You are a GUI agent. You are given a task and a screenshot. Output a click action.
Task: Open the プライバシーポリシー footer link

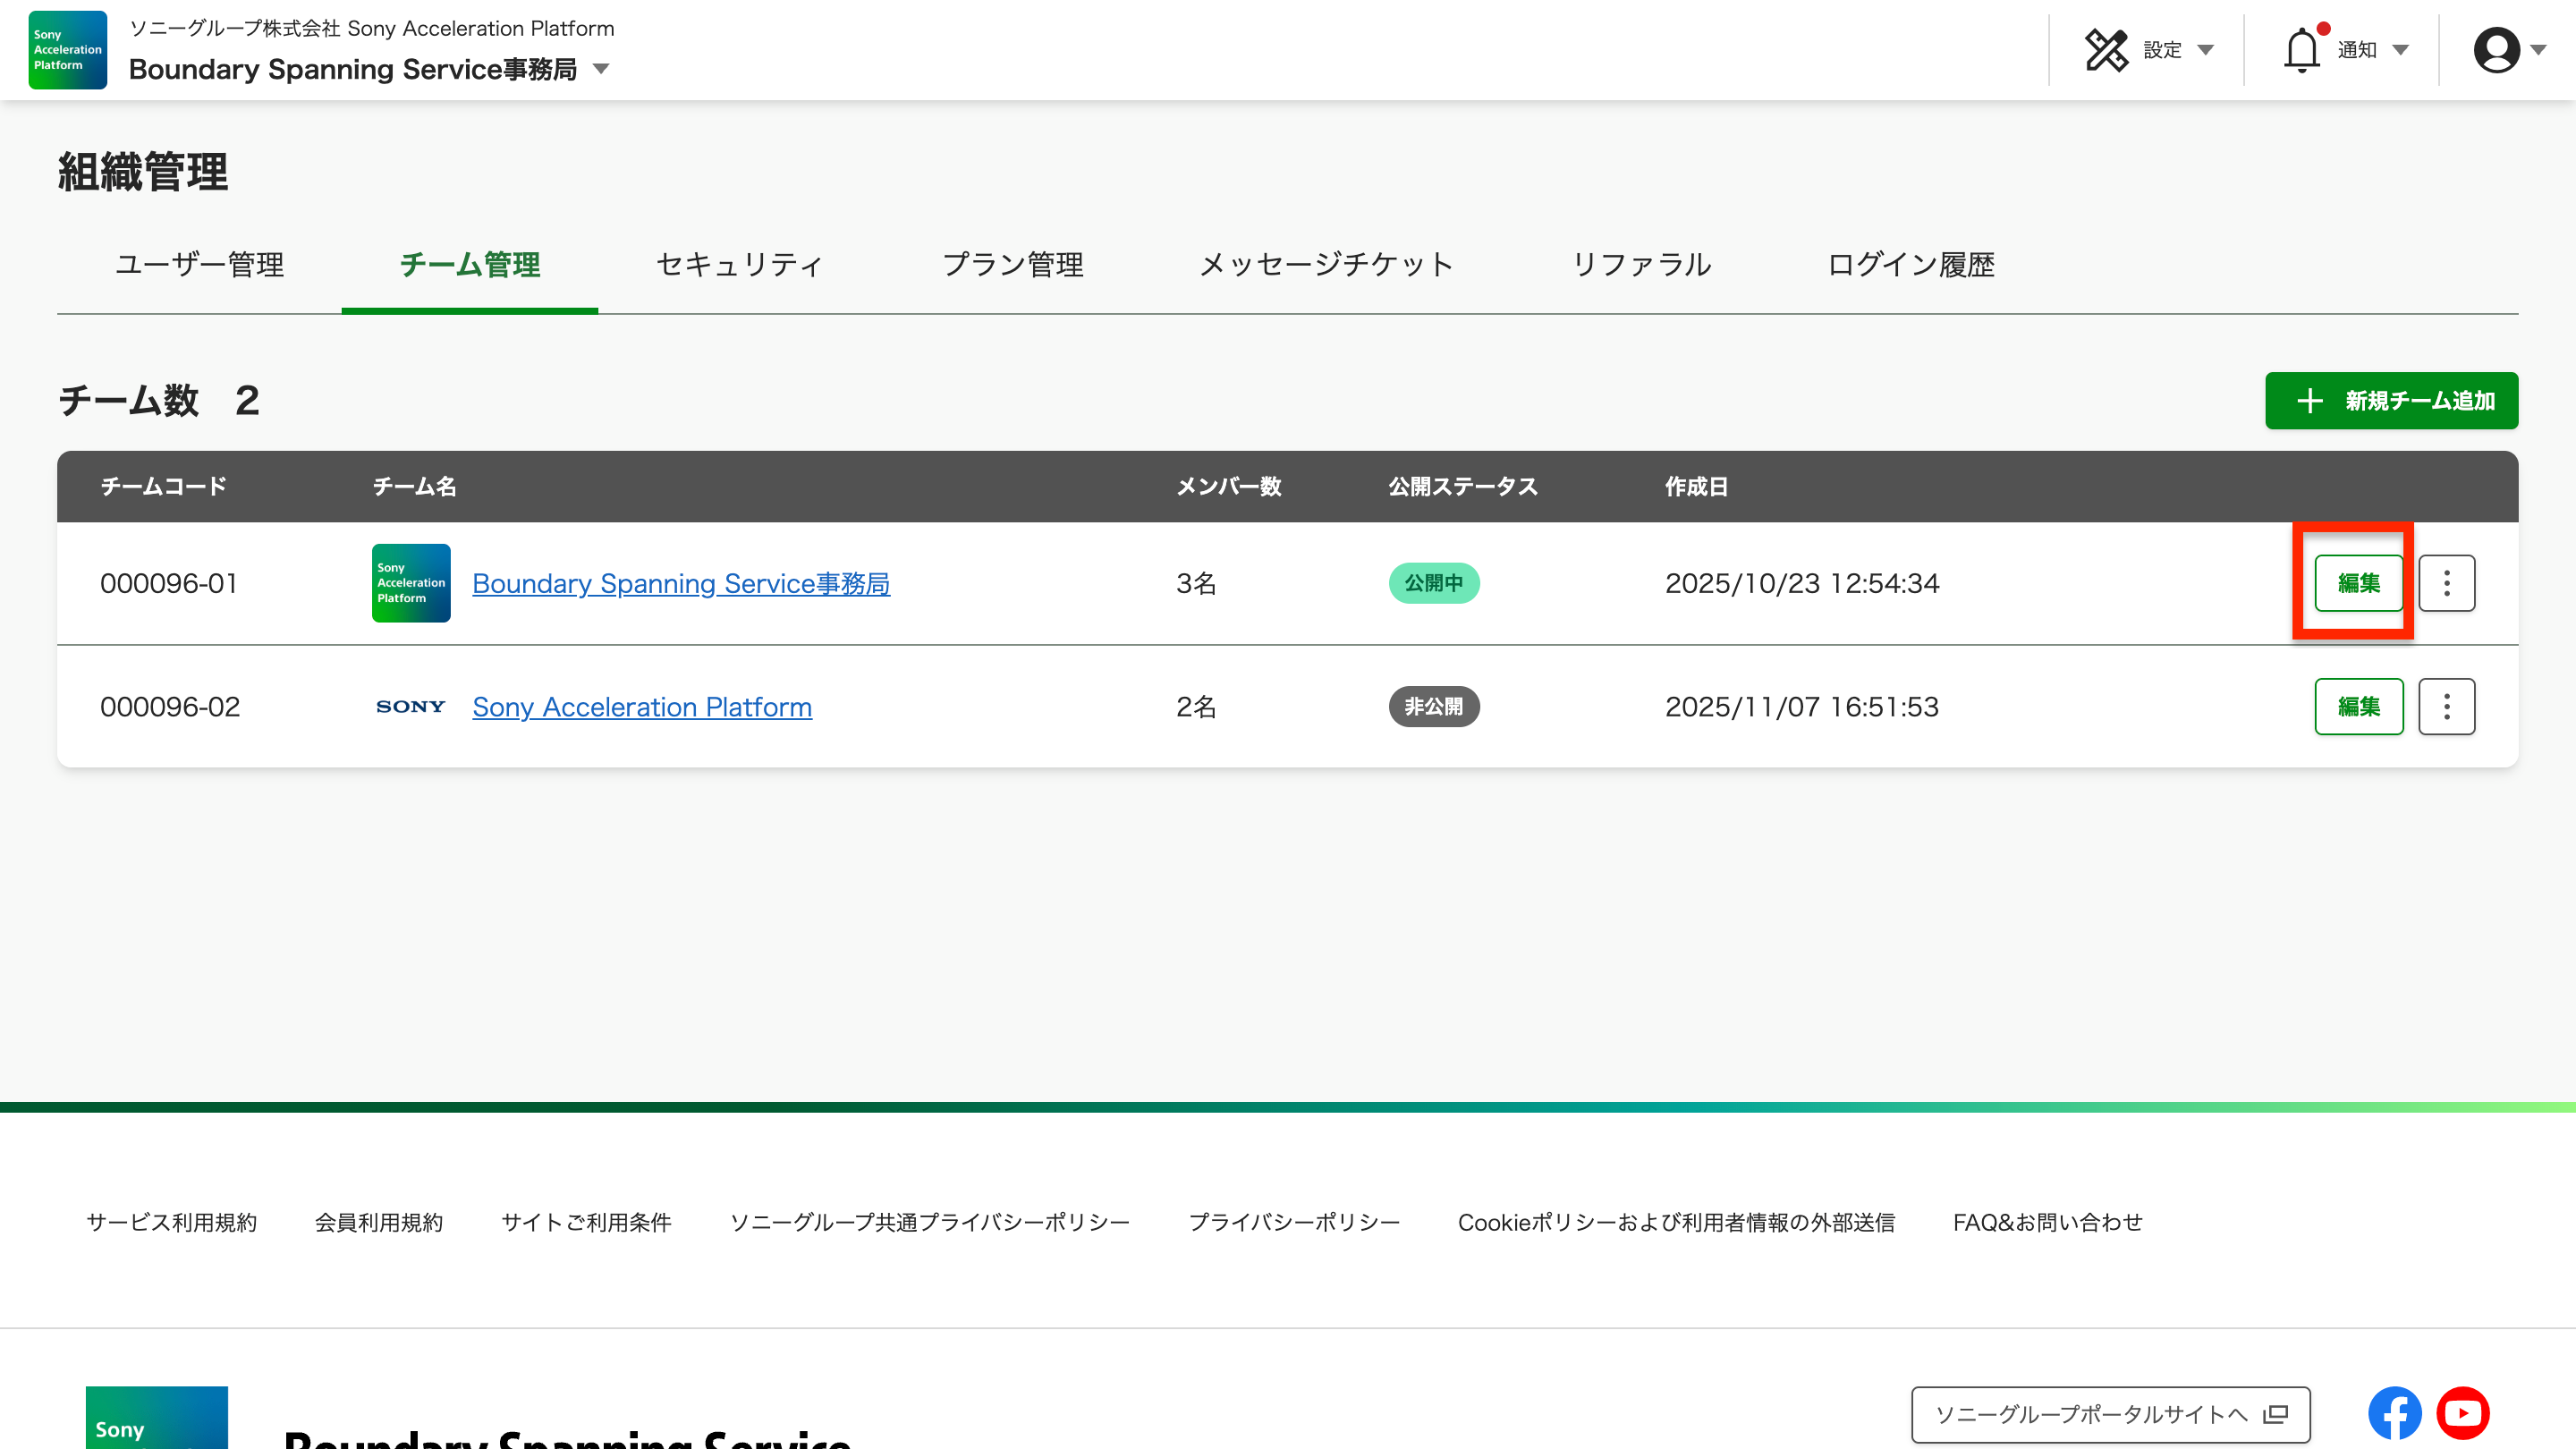coord(1295,1222)
